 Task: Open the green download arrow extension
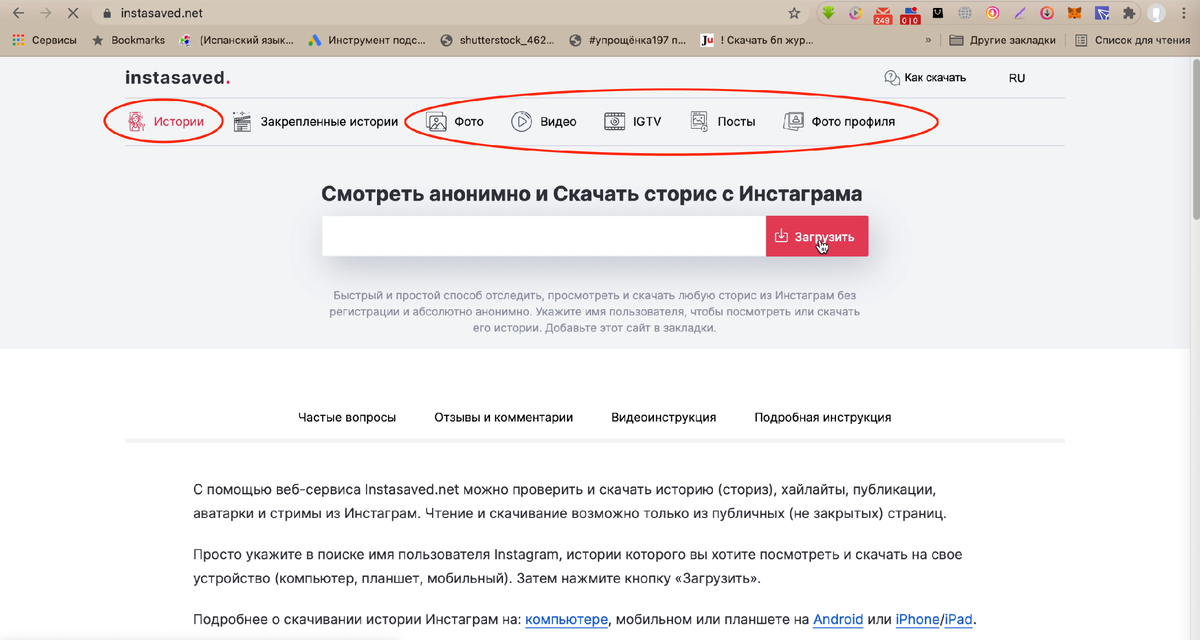(828, 14)
